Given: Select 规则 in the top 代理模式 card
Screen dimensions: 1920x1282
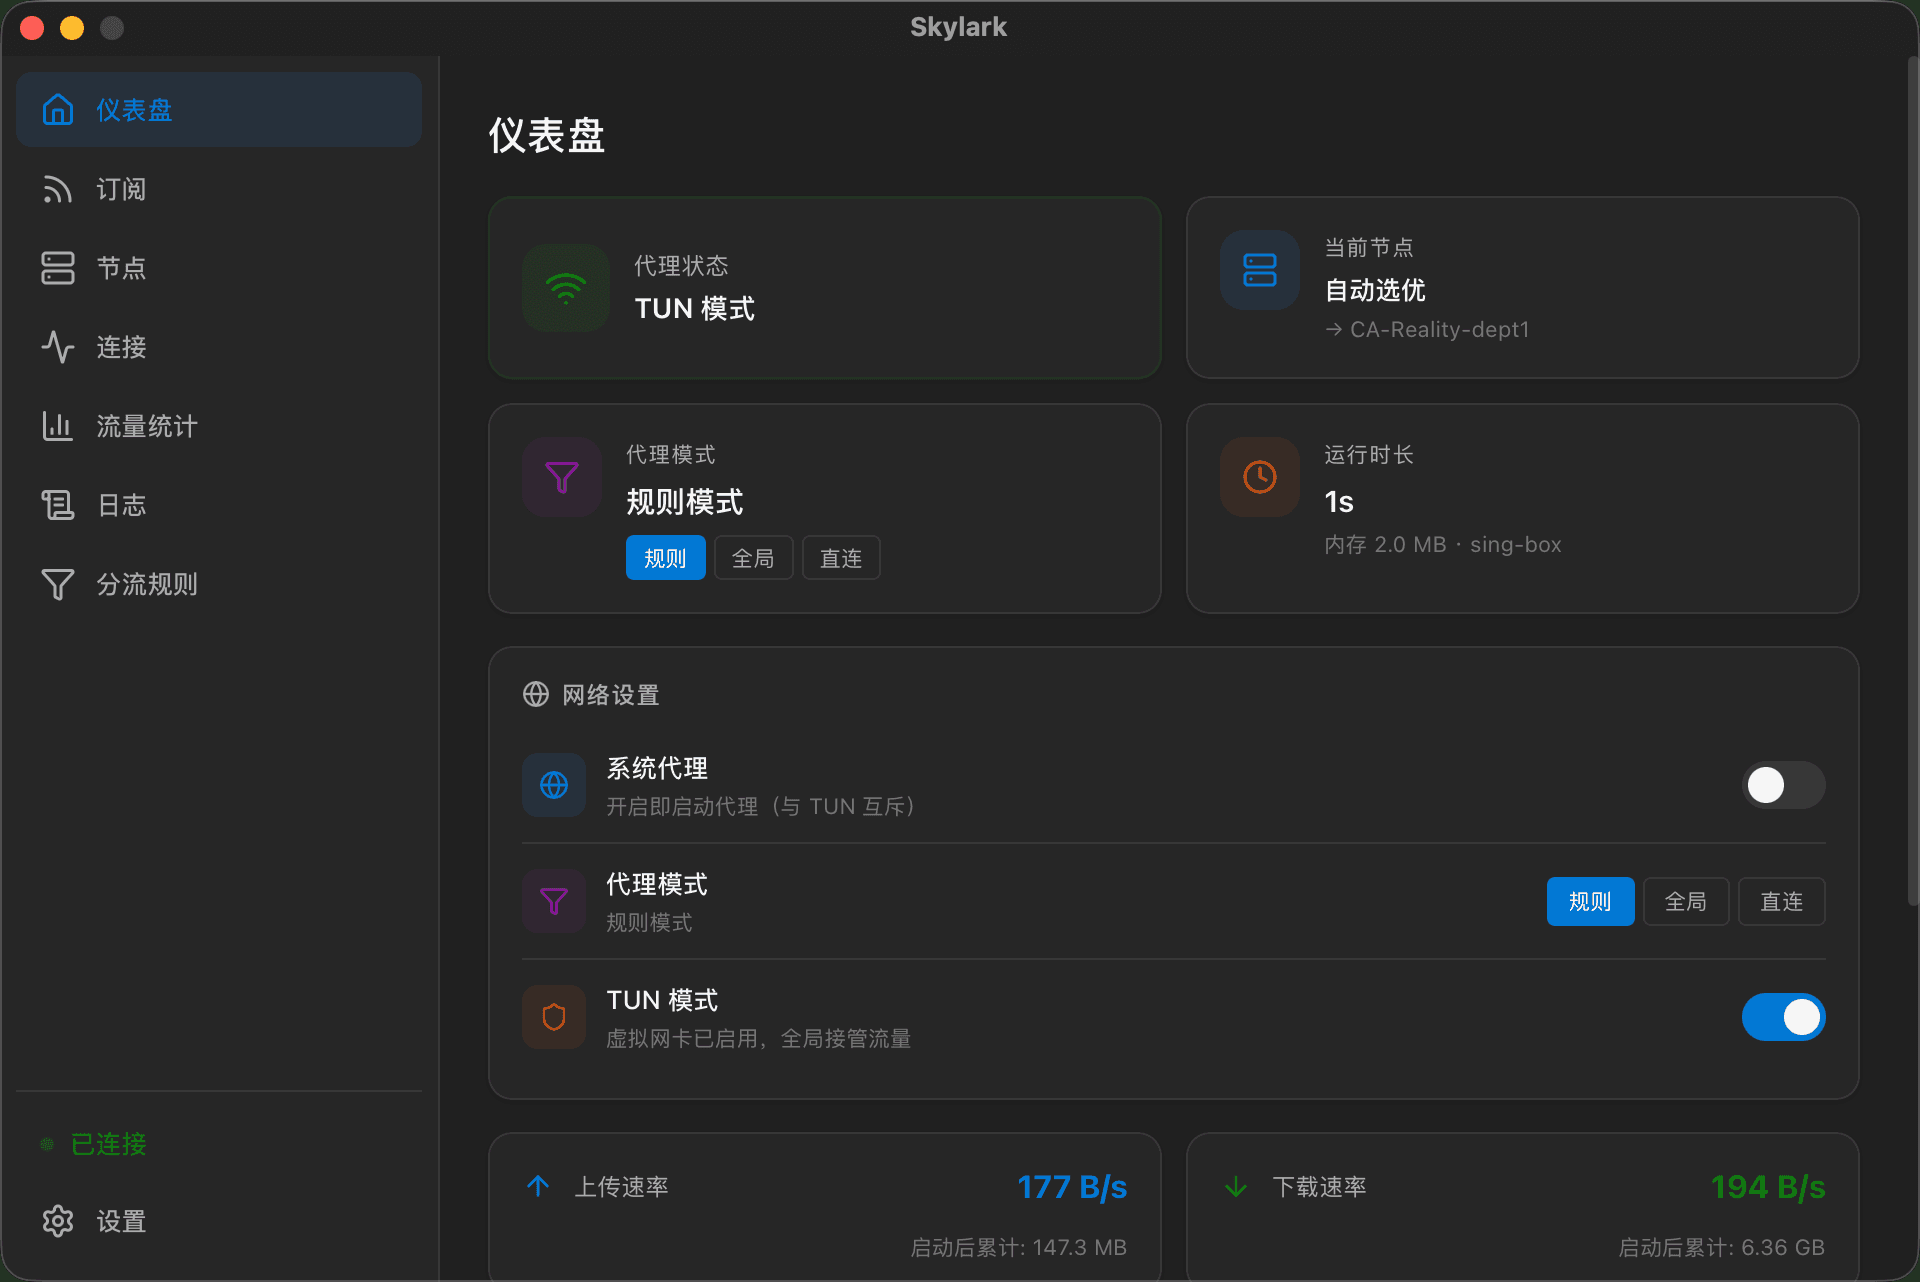Looking at the screenshot, I should (666, 558).
